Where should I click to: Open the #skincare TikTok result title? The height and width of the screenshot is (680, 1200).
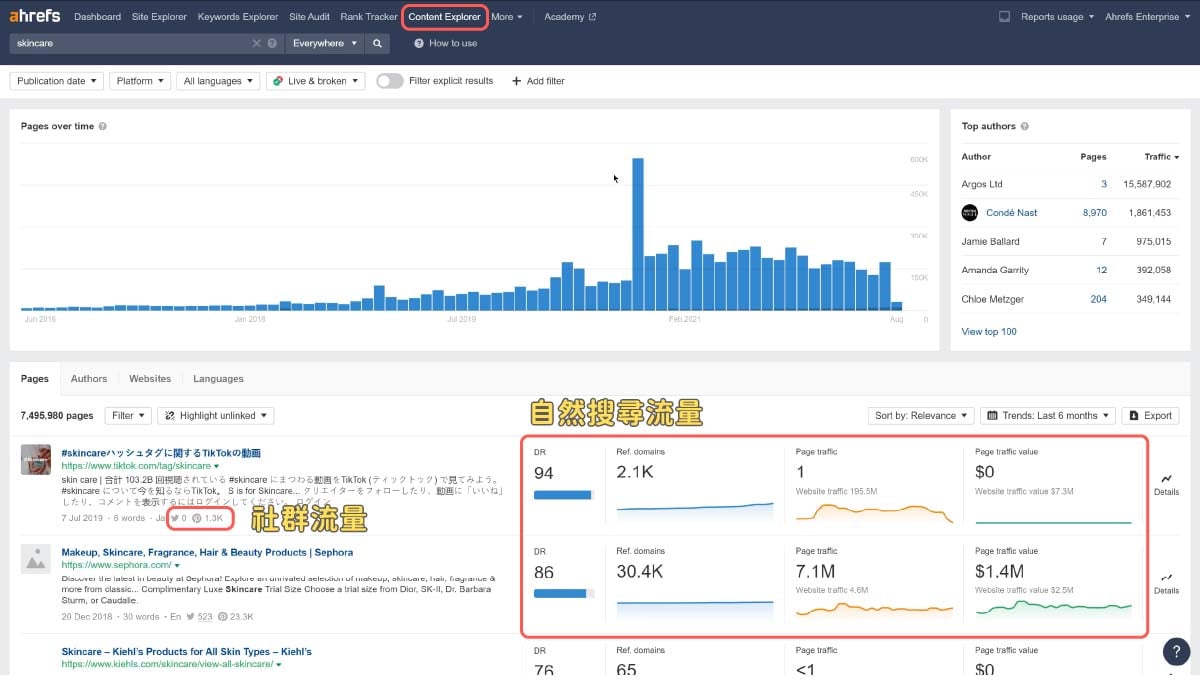(161, 453)
